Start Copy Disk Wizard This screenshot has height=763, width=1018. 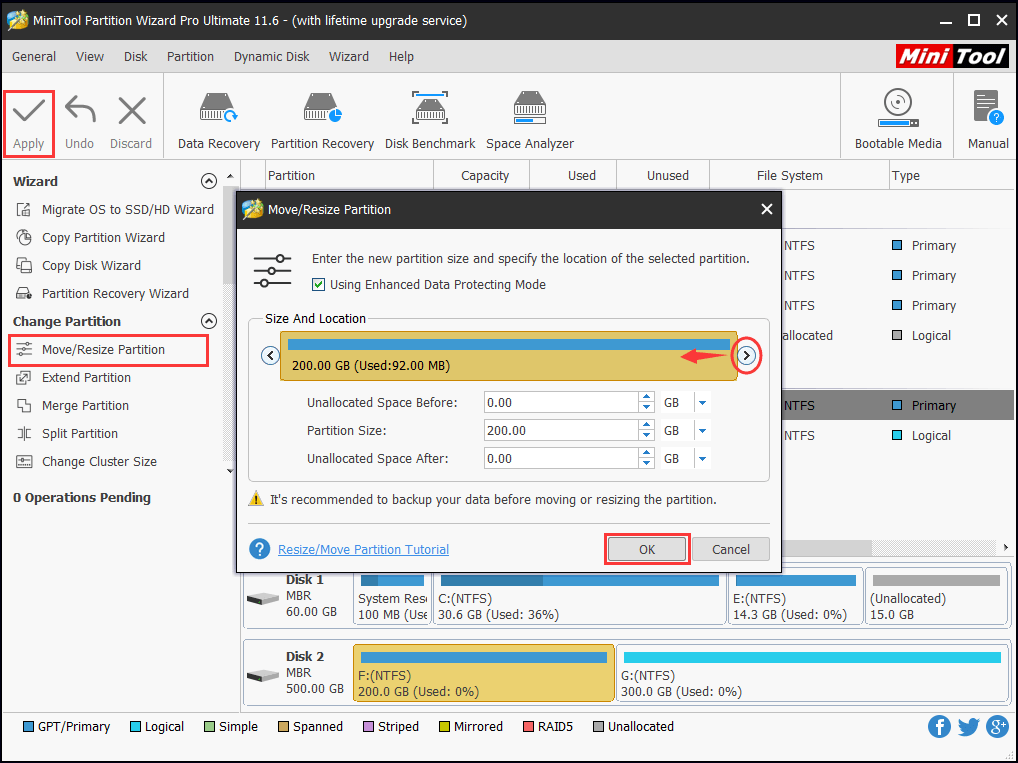tap(78, 265)
